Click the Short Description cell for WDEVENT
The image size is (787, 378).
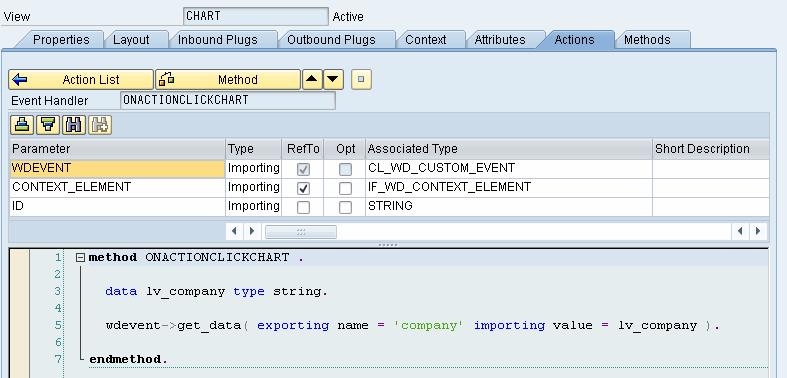pyautogui.click(x=711, y=168)
